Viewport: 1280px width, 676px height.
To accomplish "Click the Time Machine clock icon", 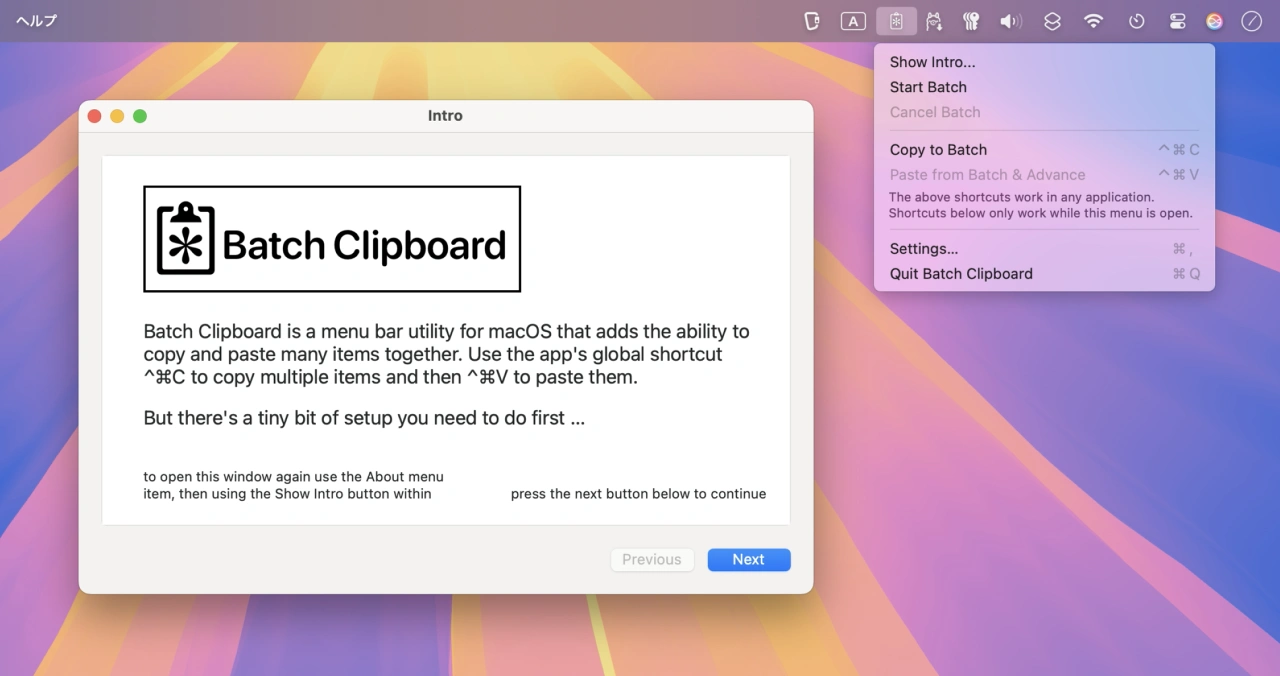I will point(1136,21).
